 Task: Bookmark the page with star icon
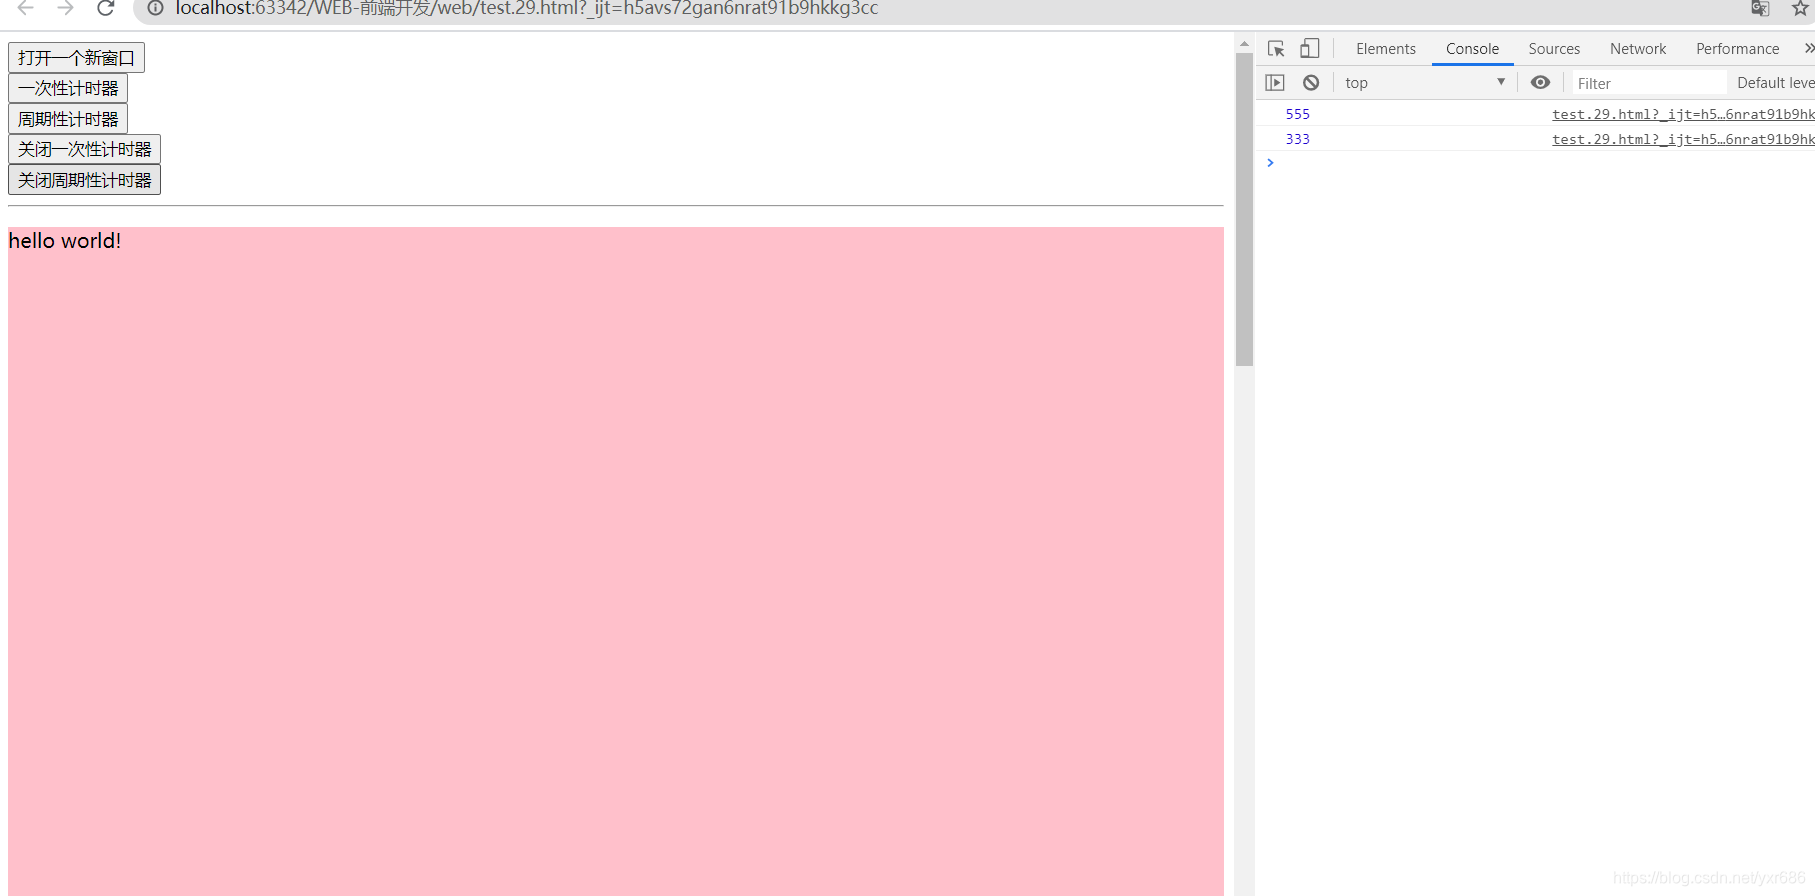[x=1800, y=8]
